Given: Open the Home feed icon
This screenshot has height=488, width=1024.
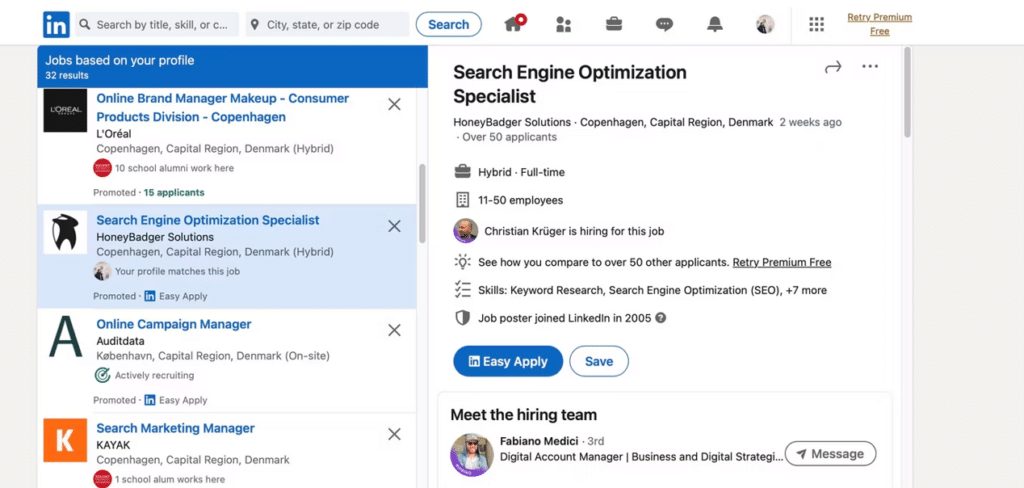Looking at the screenshot, I should tap(515, 24).
